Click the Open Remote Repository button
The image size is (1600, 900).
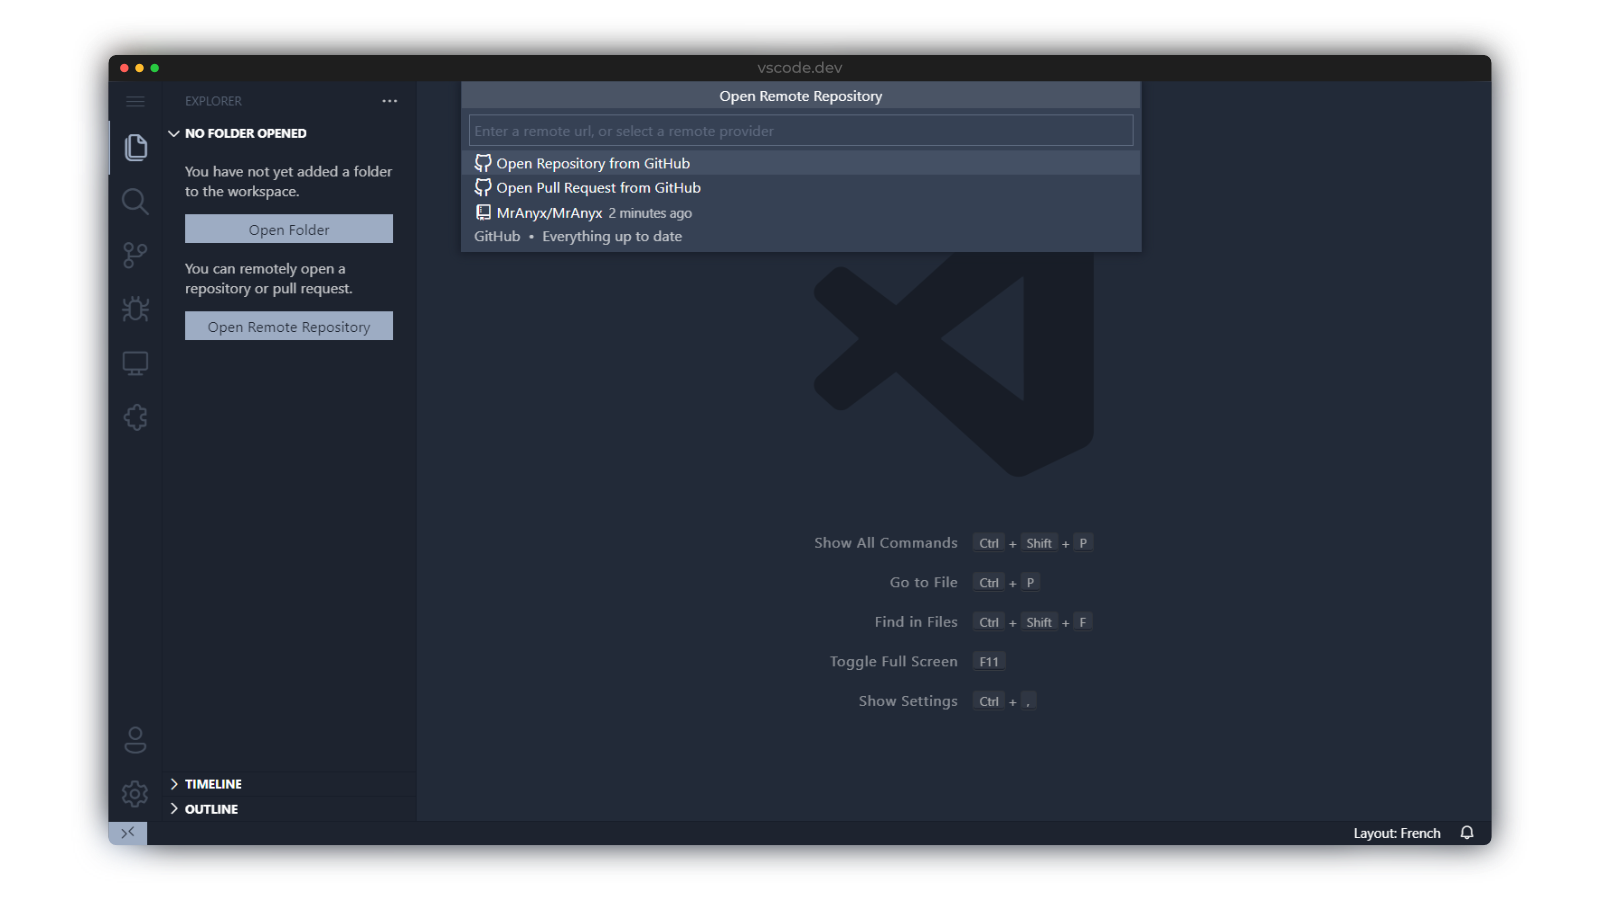289,326
